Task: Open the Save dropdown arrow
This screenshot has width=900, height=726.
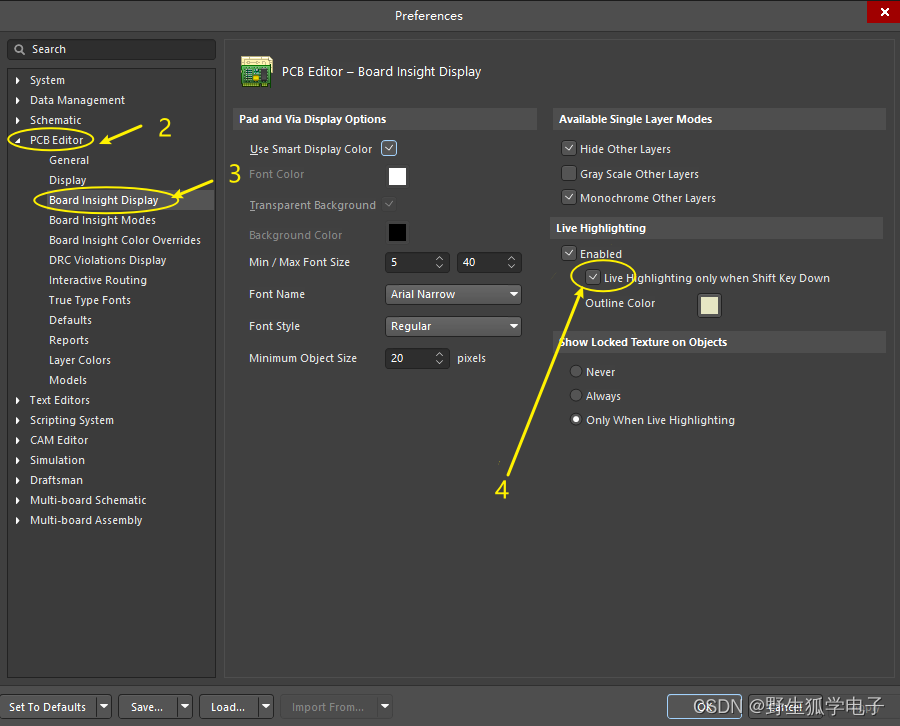Action: 185,706
